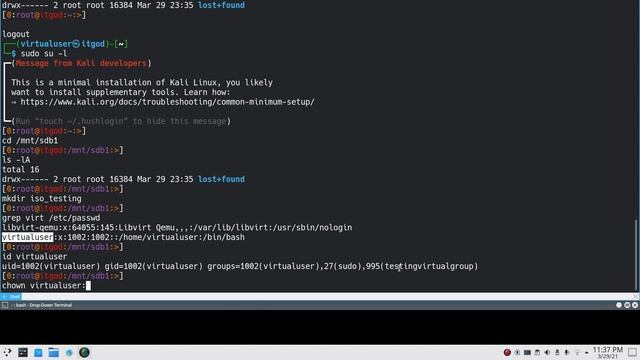This screenshot has height=360, width=640.
Task: Click the chown virtualuser: command line
Action: [44, 286]
